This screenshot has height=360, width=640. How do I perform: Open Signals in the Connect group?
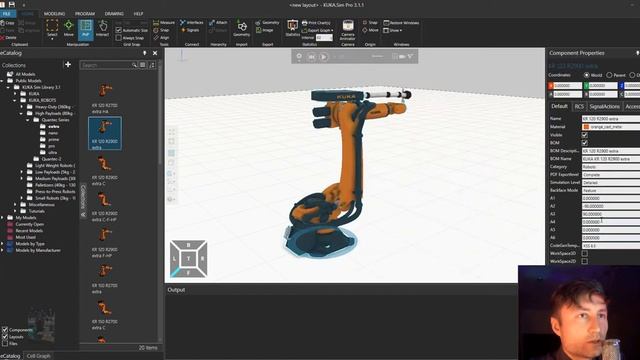190,30
